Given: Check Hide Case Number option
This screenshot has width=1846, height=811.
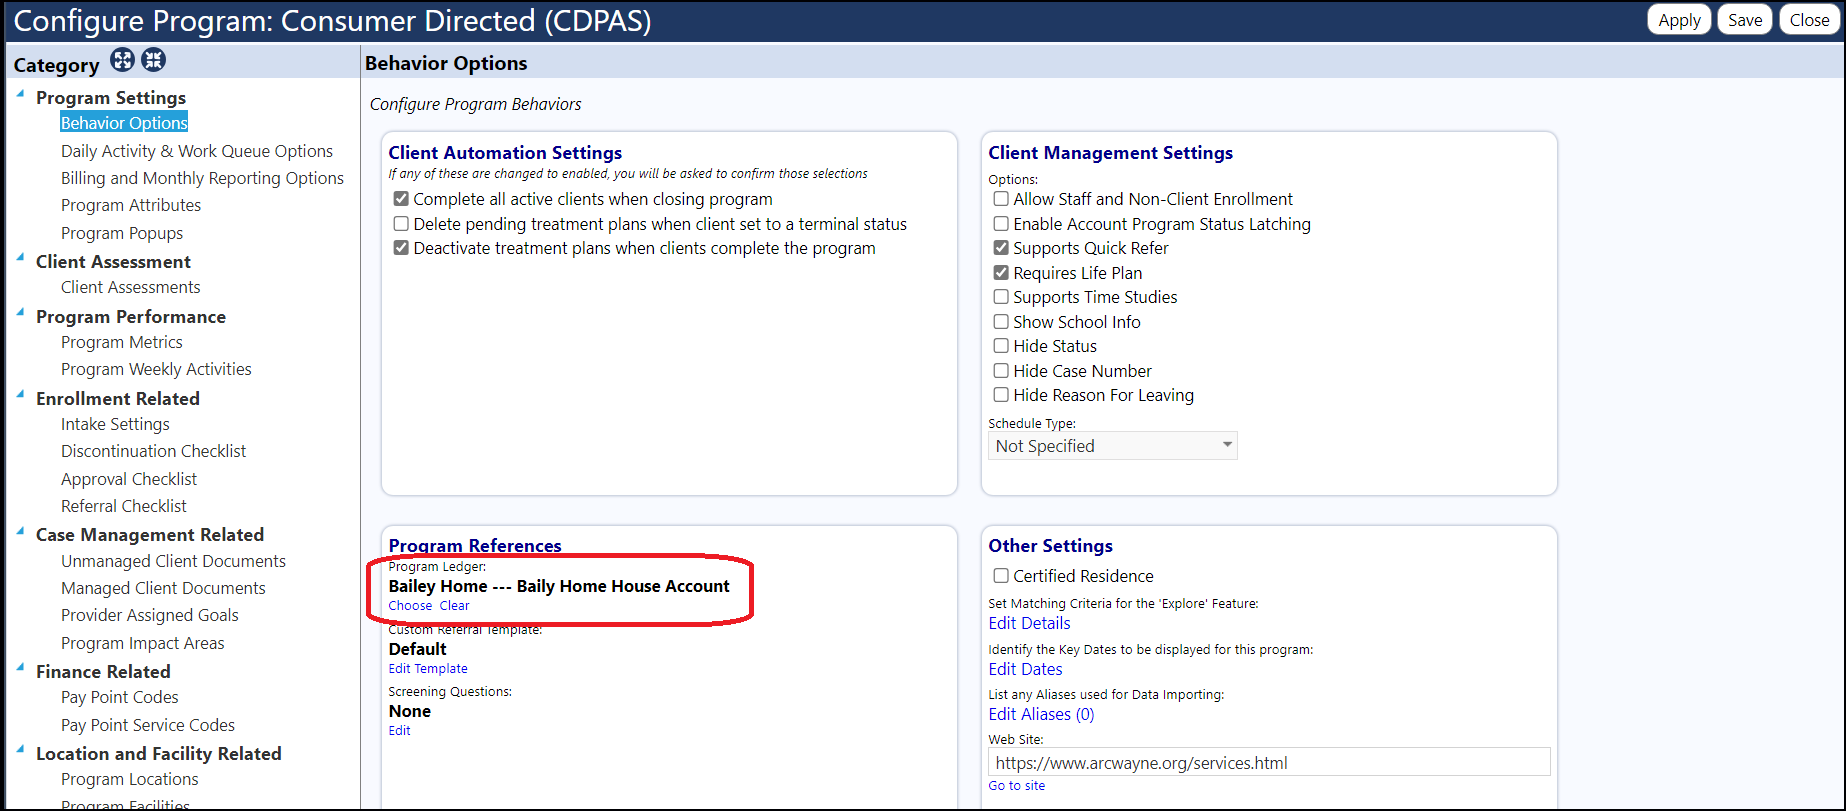Looking at the screenshot, I should click(1001, 371).
